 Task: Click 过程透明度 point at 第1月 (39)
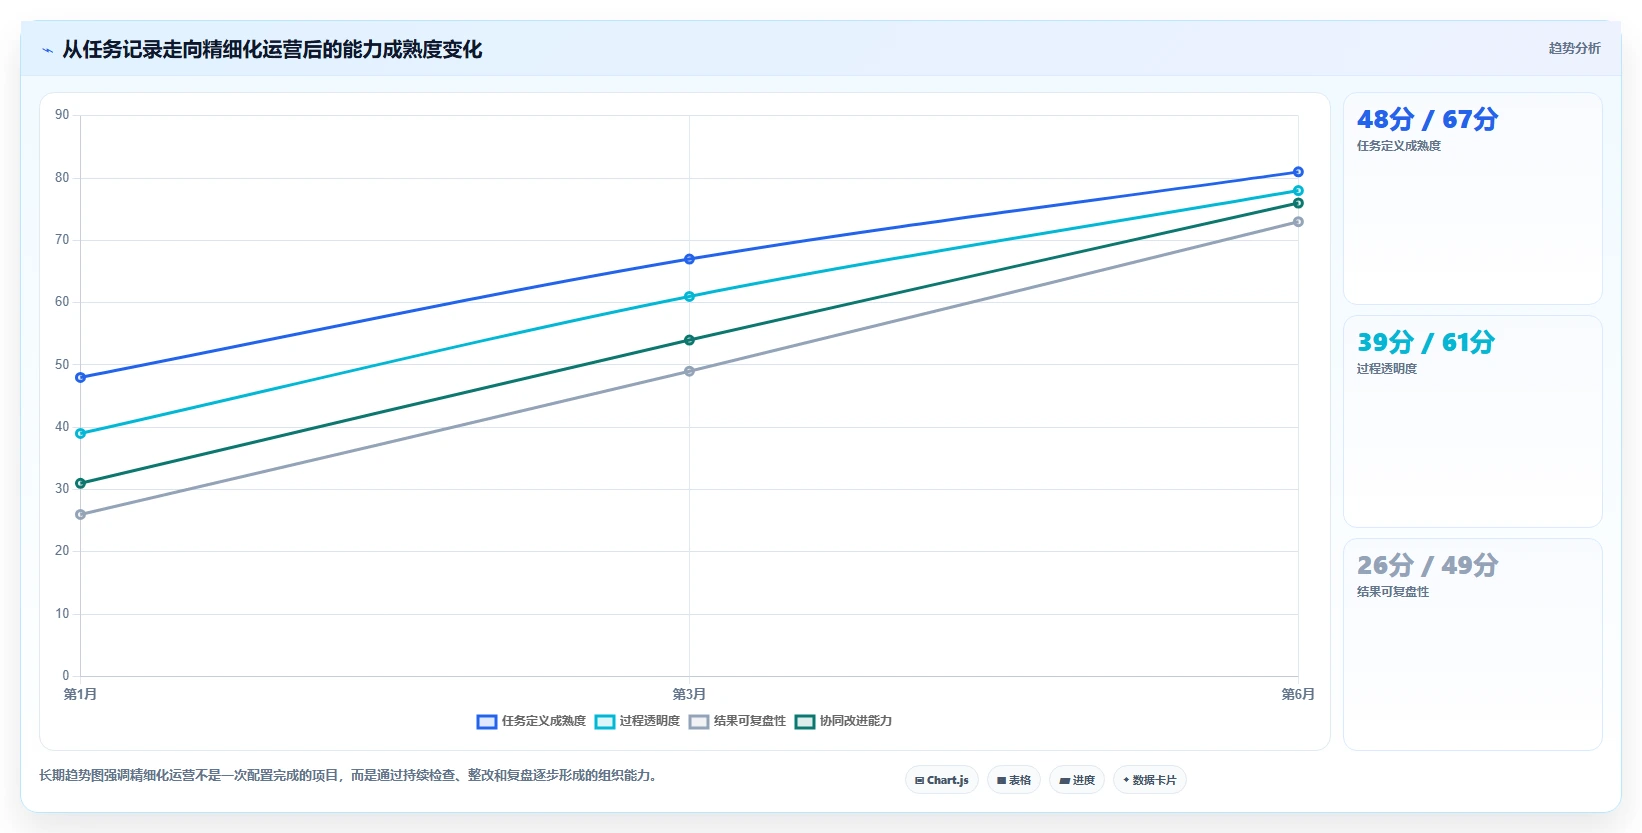80,434
